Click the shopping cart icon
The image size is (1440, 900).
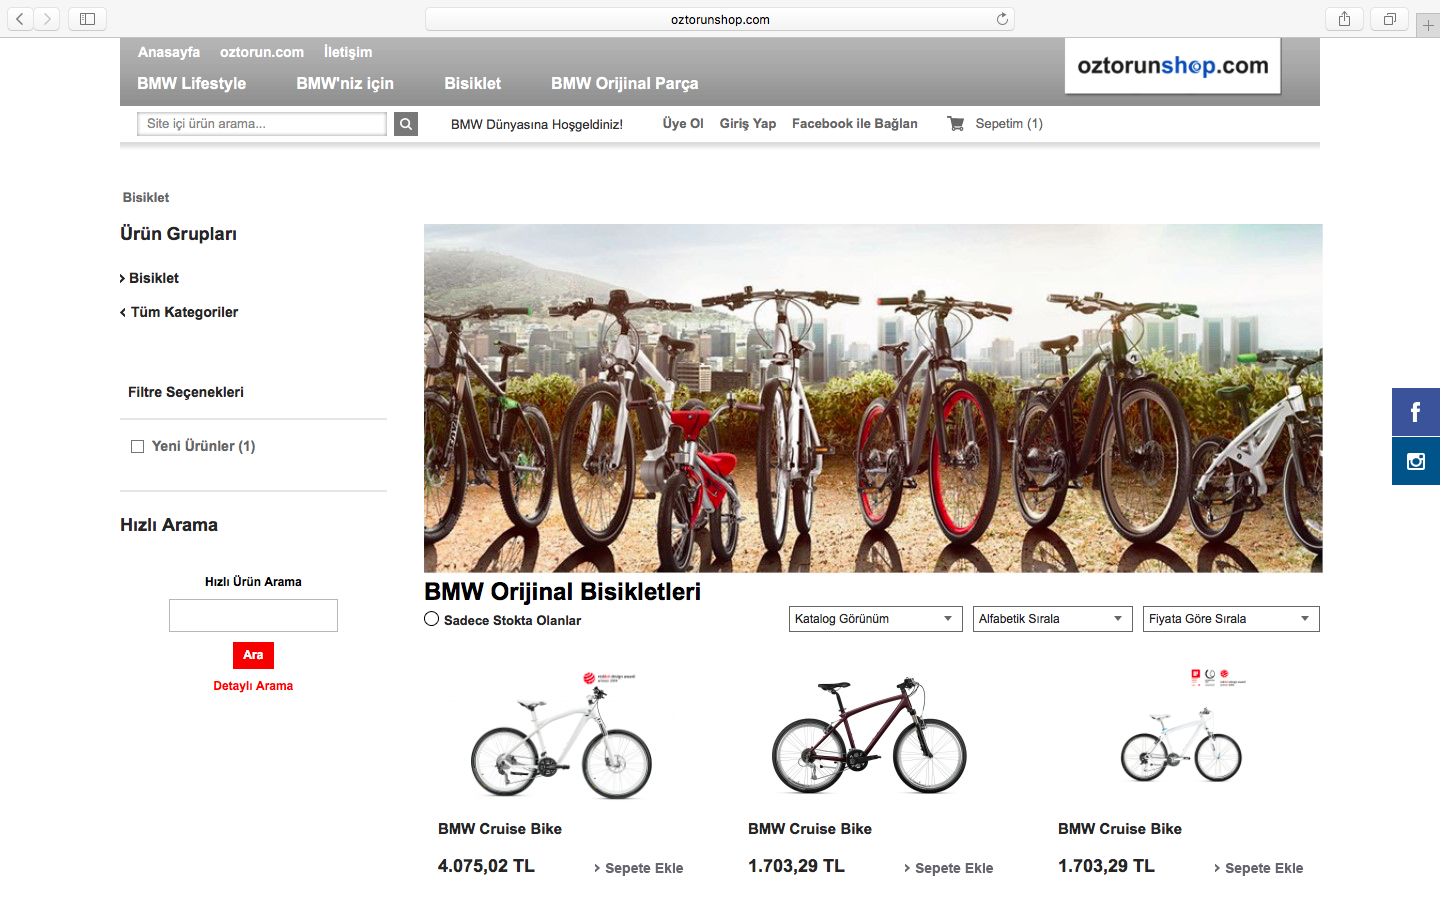point(956,124)
